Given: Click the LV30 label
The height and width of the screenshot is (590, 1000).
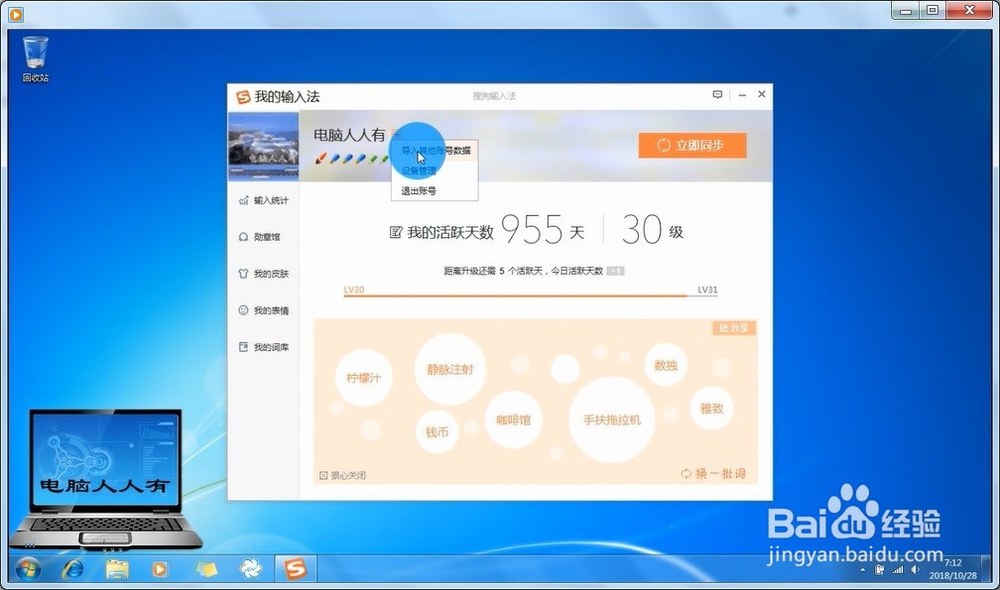Looking at the screenshot, I should pos(354,290).
